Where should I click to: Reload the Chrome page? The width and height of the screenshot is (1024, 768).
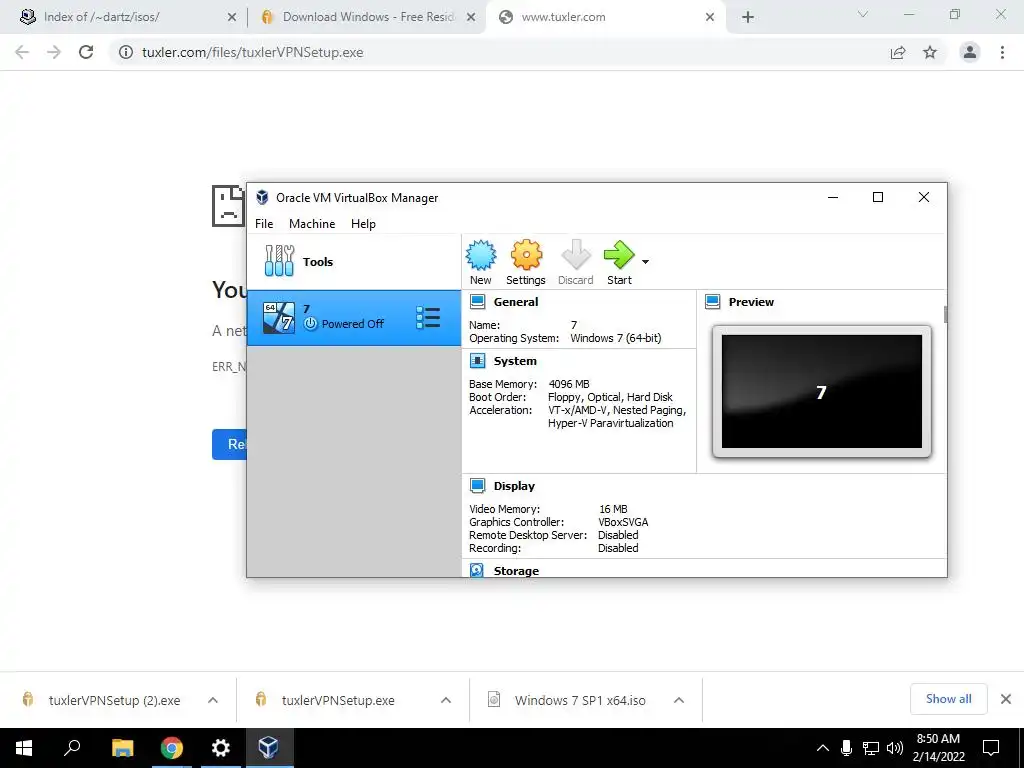[86, 52]
